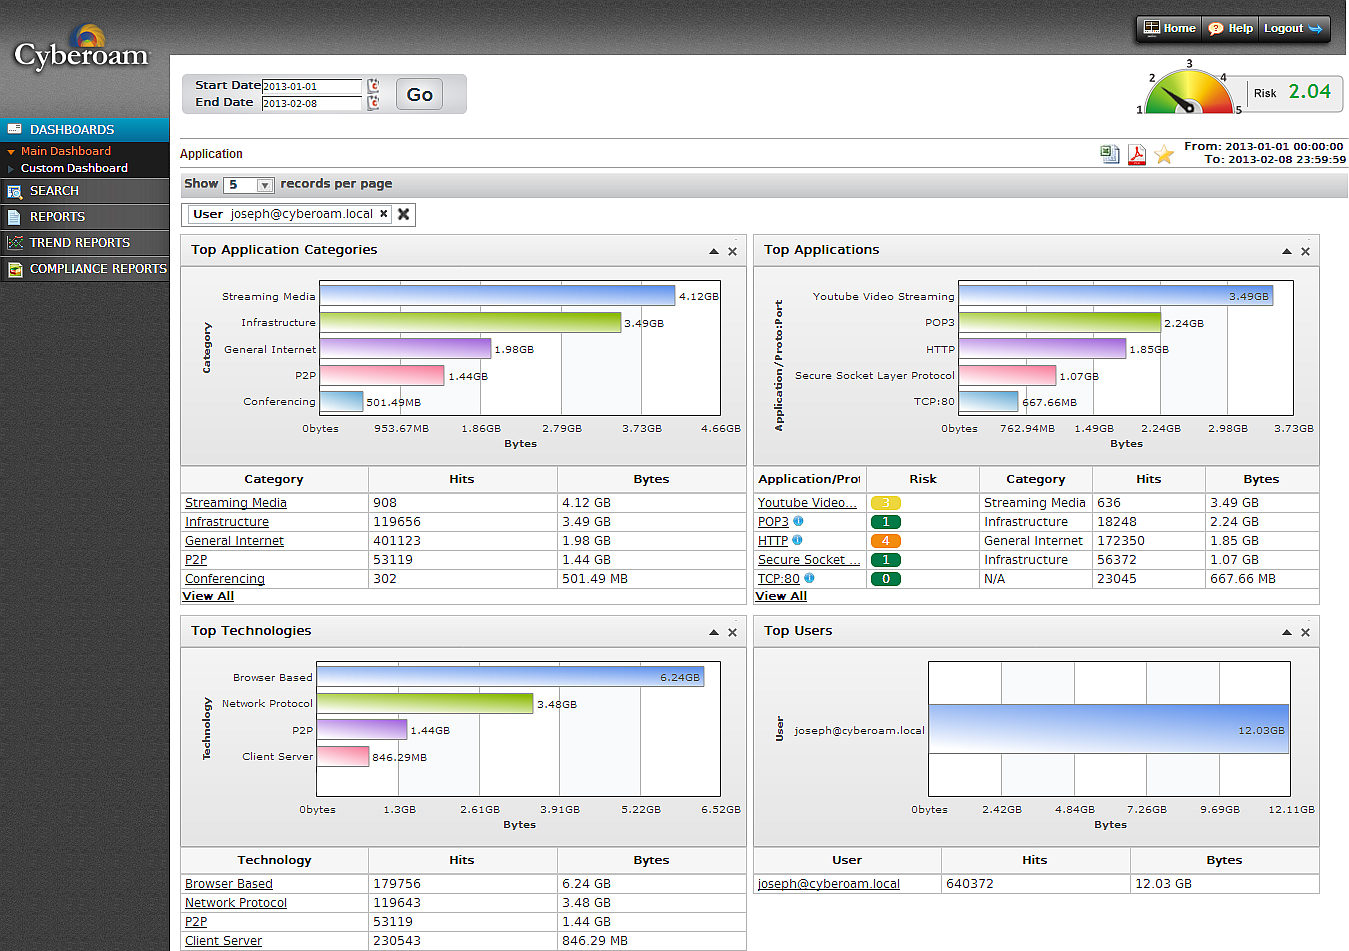
Task: Bookmark this report with the star icon
Action: 1164,155
